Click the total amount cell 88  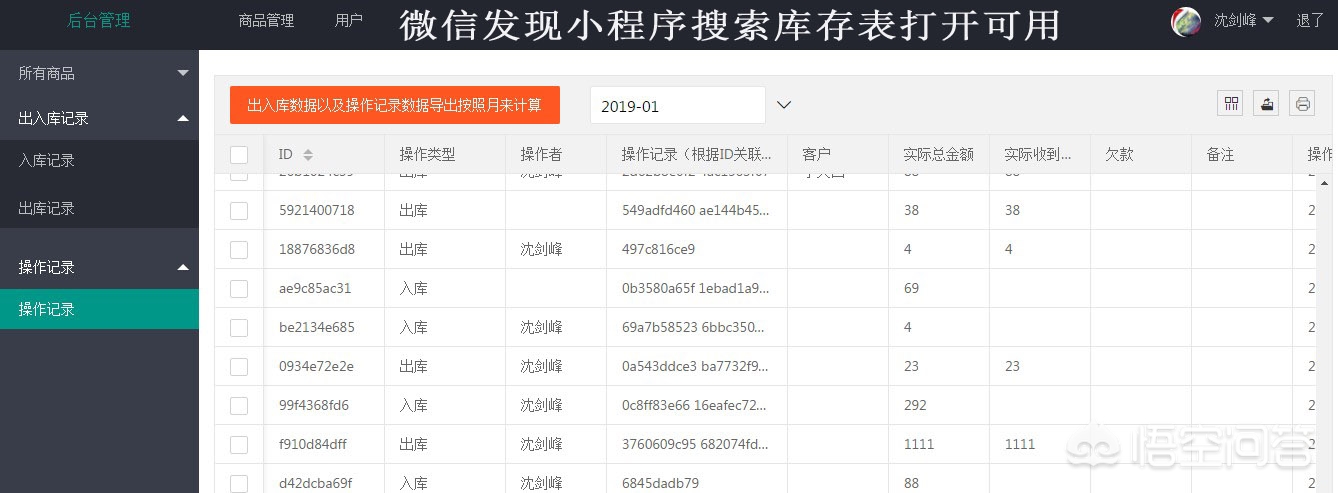(x=911, y=483)
